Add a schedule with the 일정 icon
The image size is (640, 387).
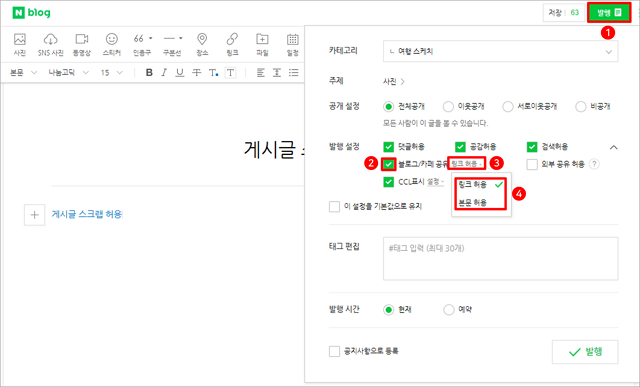292,44
